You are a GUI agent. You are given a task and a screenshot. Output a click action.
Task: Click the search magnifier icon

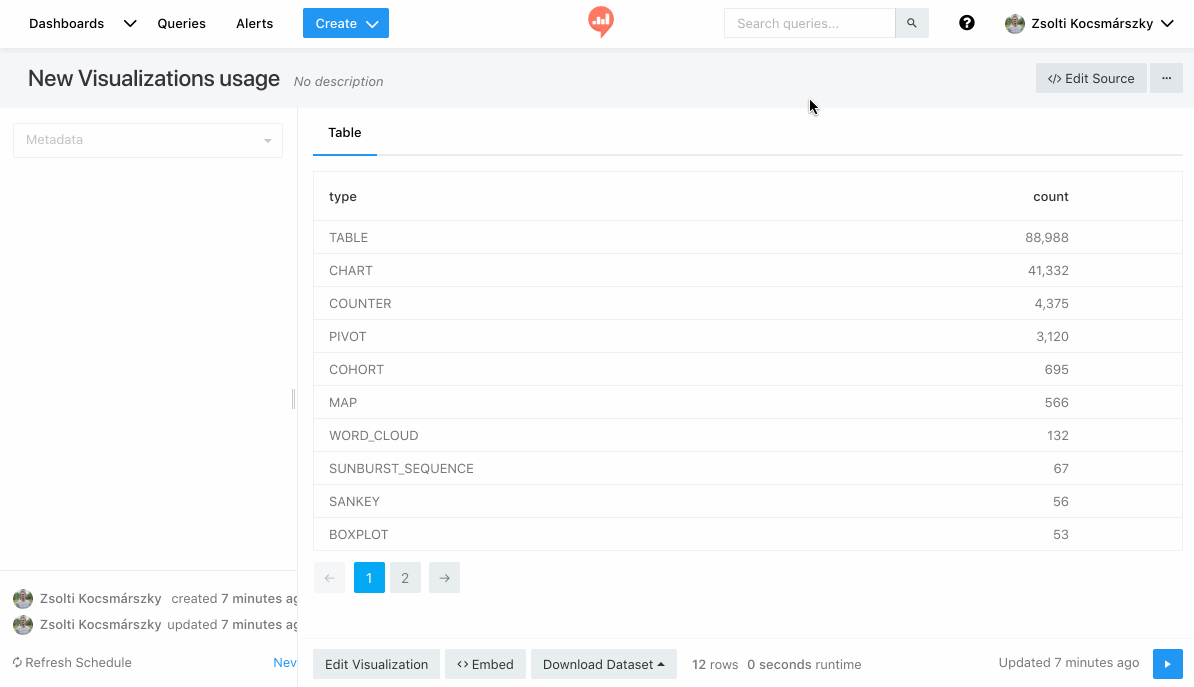(911, 22)
